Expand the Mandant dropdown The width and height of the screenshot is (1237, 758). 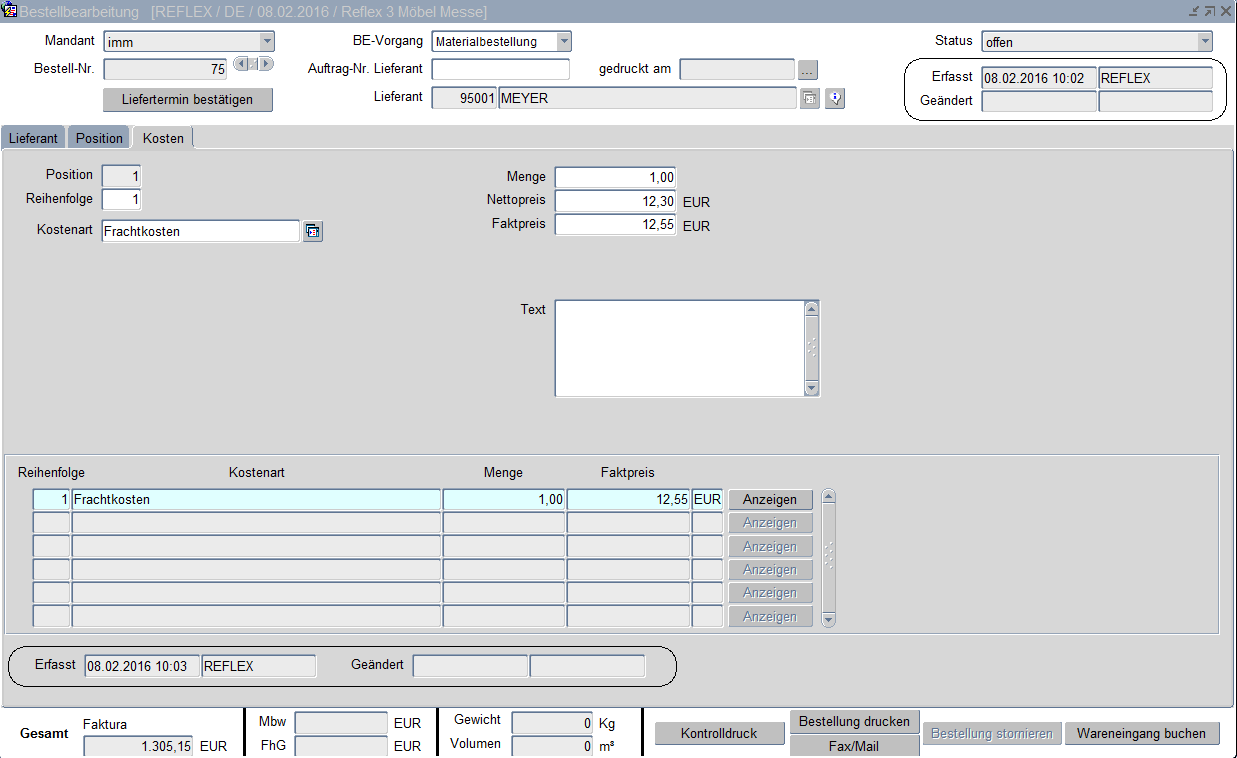tap(266, 42)
